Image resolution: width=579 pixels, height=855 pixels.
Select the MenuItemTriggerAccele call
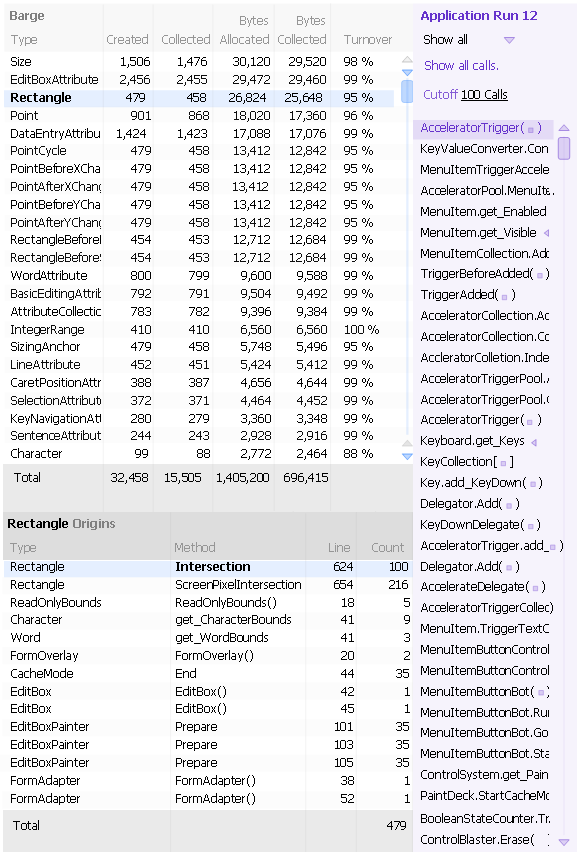coord(484,170)
